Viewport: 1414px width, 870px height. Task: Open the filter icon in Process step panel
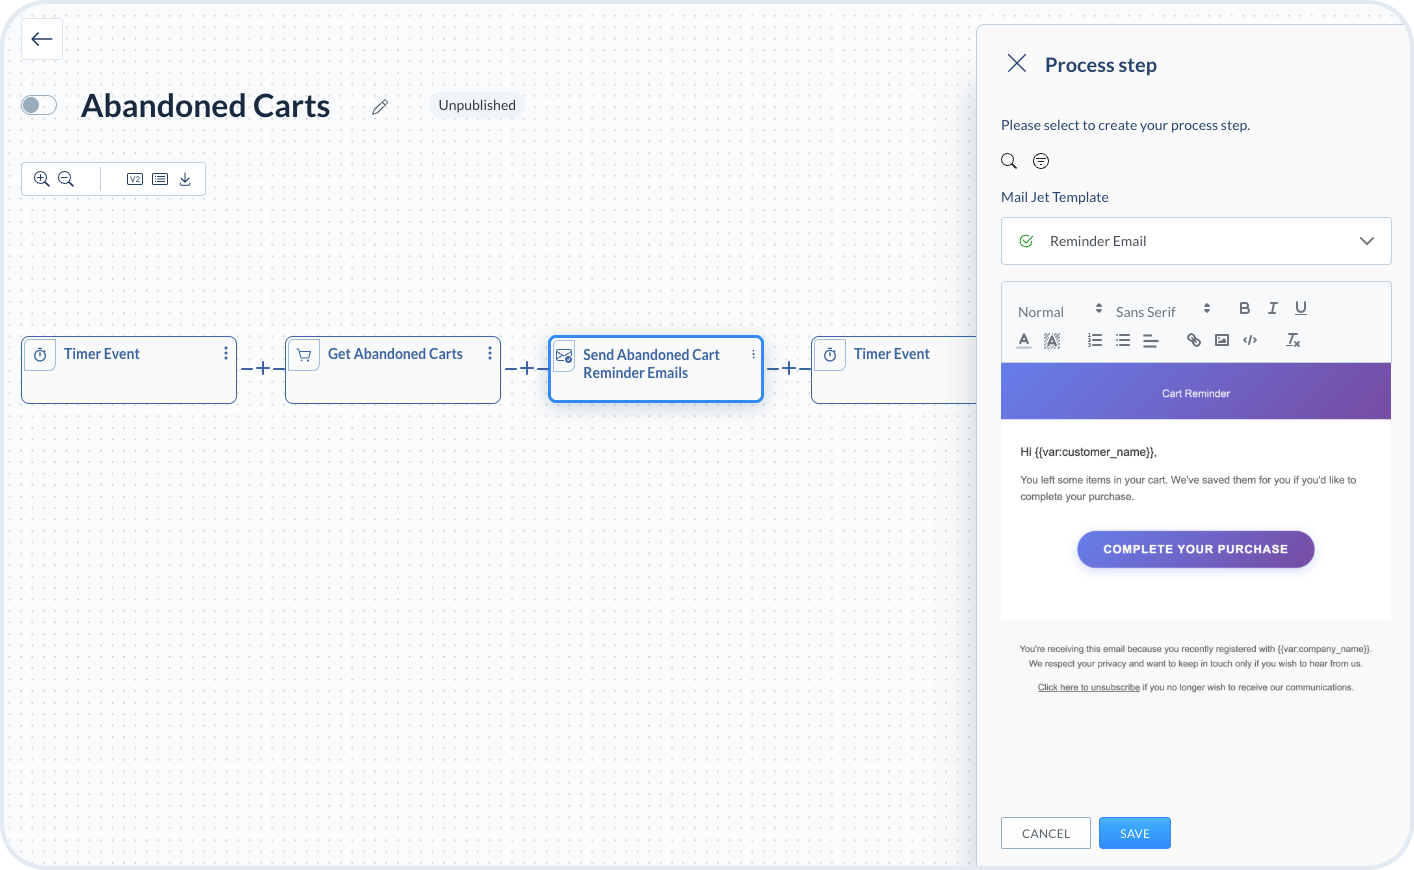(x=1041, y=161)
